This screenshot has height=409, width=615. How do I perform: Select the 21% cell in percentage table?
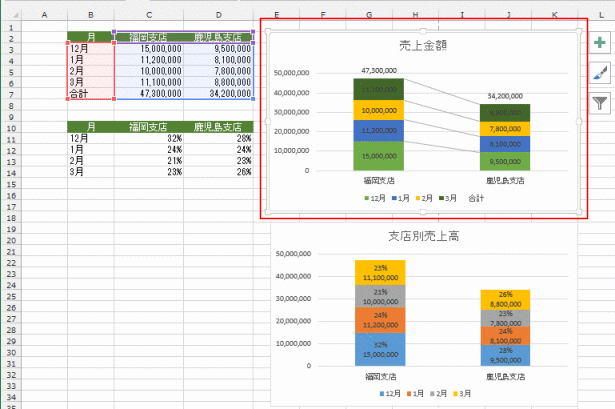[149, 161]
